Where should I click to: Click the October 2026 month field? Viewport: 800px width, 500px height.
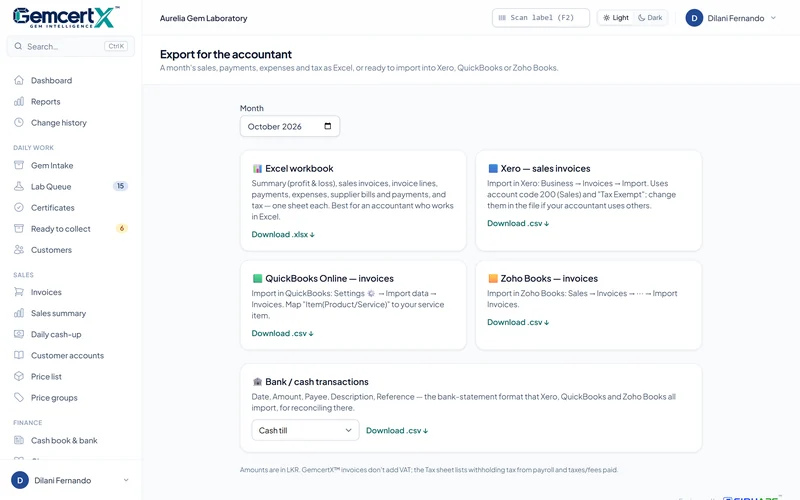click(x=290, y=126)
